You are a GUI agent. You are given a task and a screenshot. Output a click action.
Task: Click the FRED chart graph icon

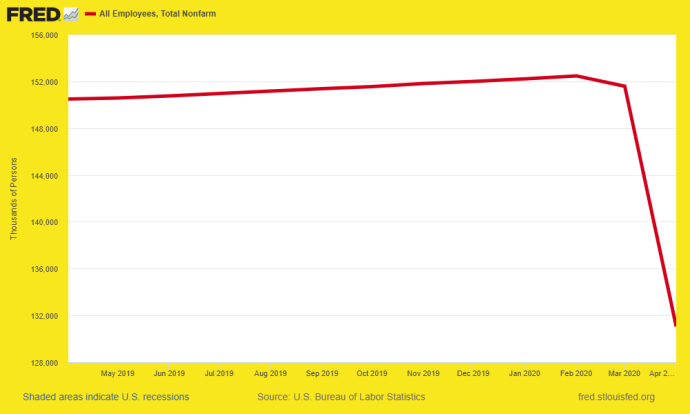[x=71, y=14]
